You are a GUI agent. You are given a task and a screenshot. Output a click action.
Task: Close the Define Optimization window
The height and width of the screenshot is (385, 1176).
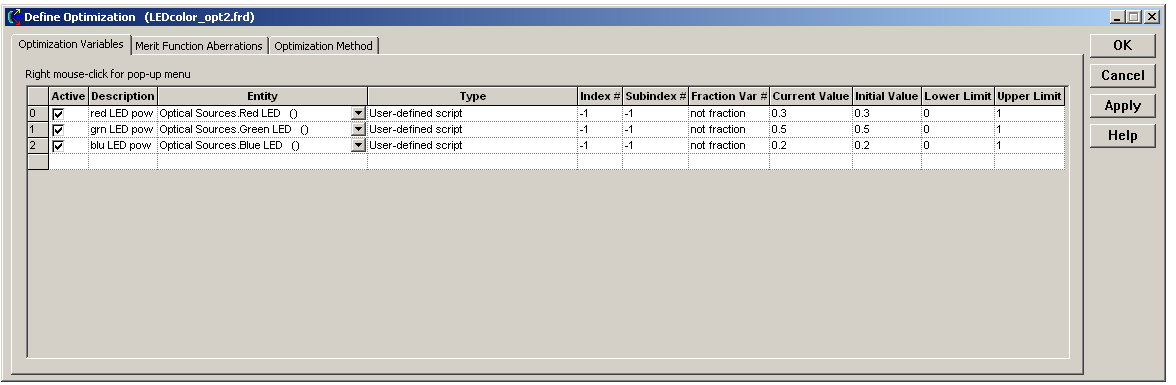[1151, 17]
